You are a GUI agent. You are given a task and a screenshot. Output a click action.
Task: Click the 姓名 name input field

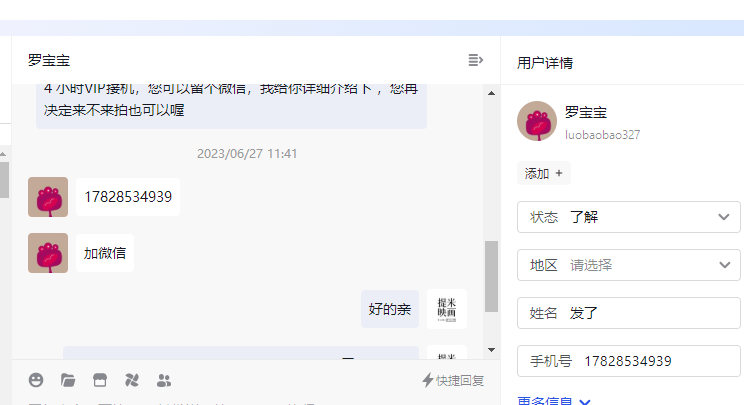pos(628,313)
